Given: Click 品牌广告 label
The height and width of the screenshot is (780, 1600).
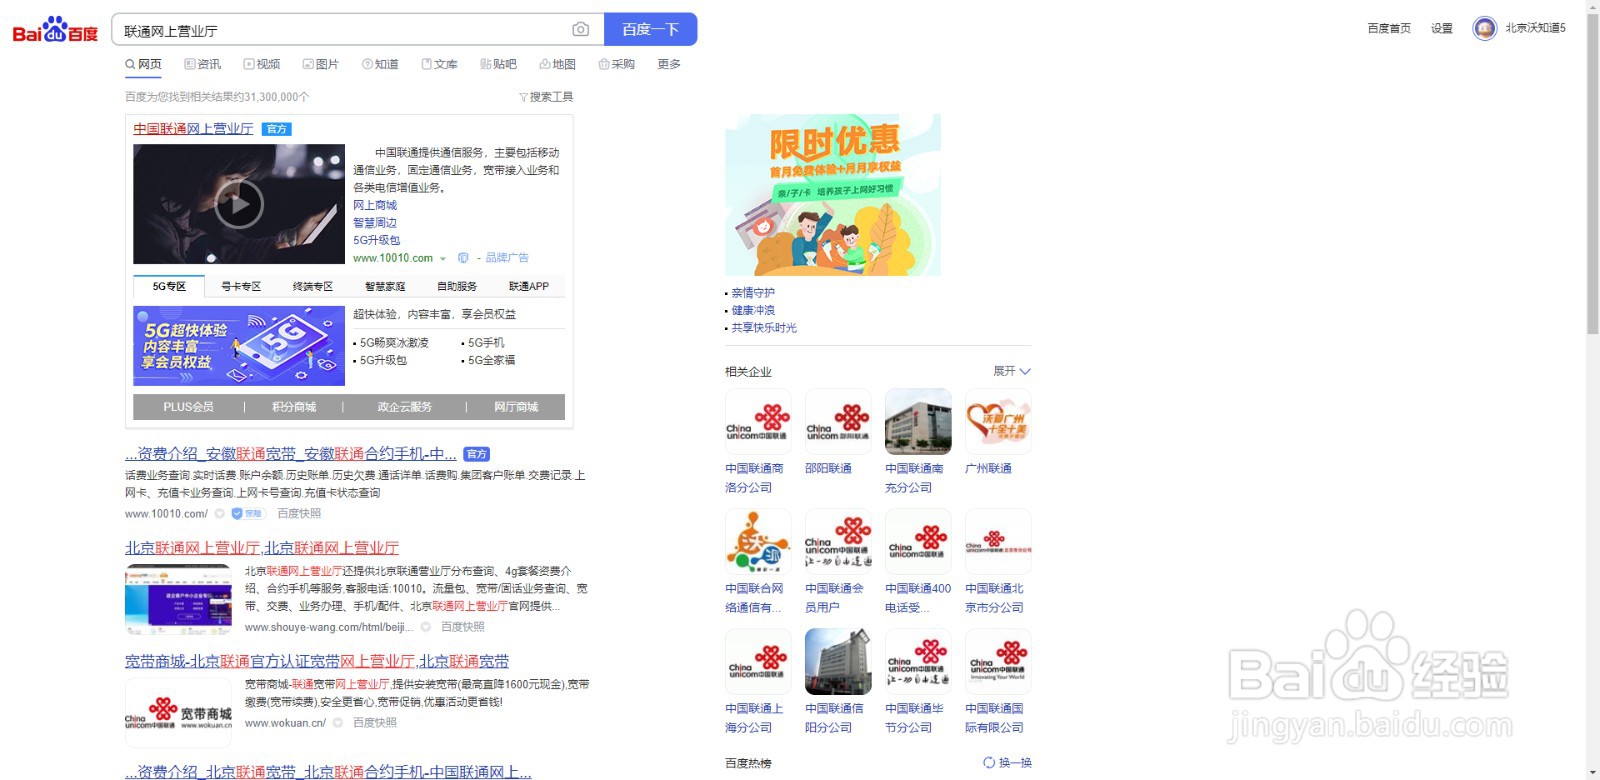Looking at the screenshot, I should point(507,258).
